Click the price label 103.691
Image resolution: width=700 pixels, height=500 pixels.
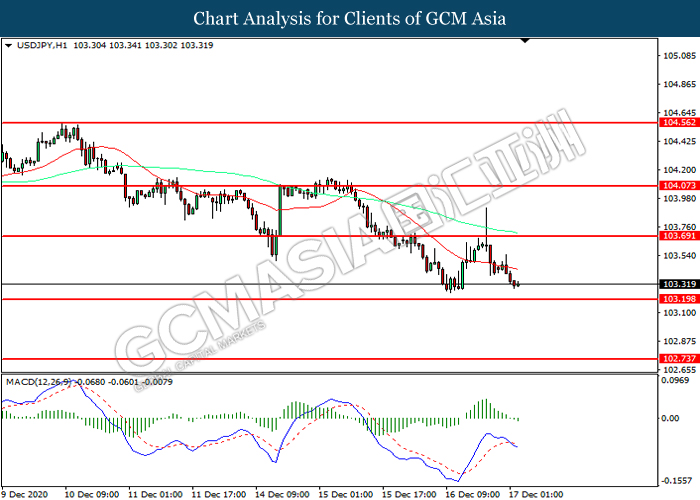(679, 236)
